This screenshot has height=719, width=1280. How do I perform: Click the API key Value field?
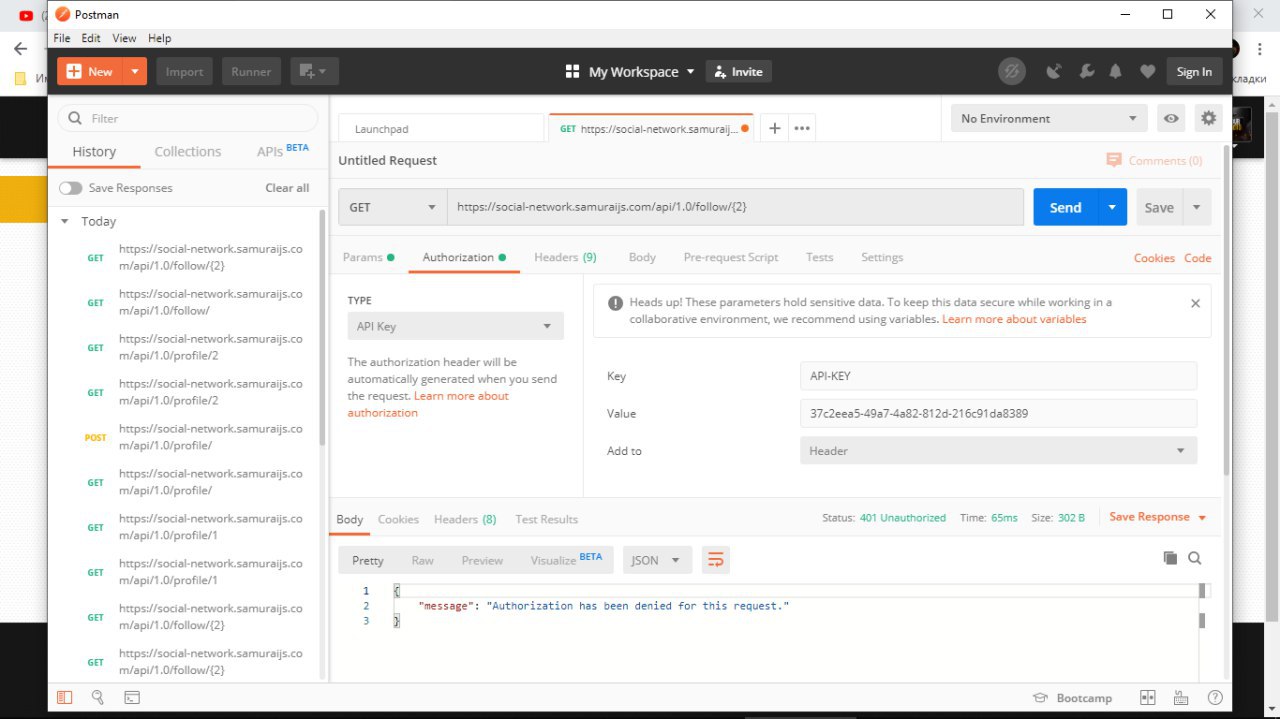tap(998, 413)
